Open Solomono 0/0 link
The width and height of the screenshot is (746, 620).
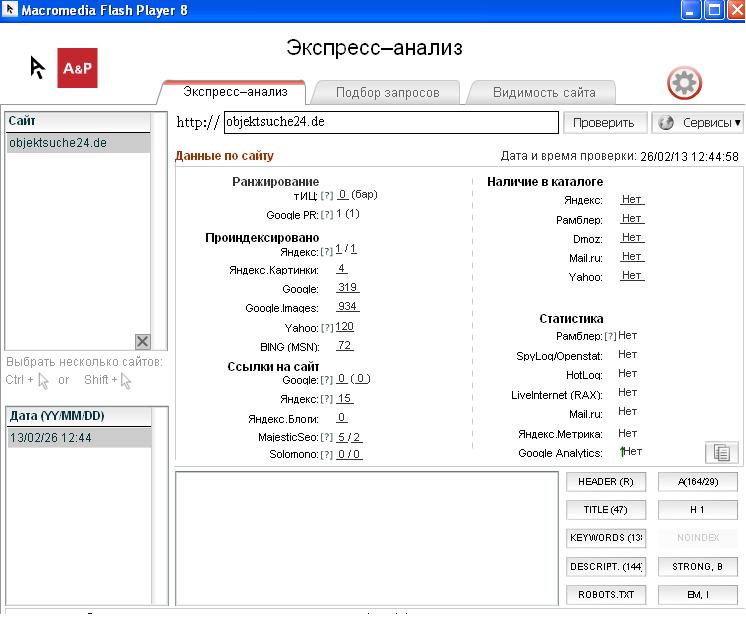tap(349, 454)
